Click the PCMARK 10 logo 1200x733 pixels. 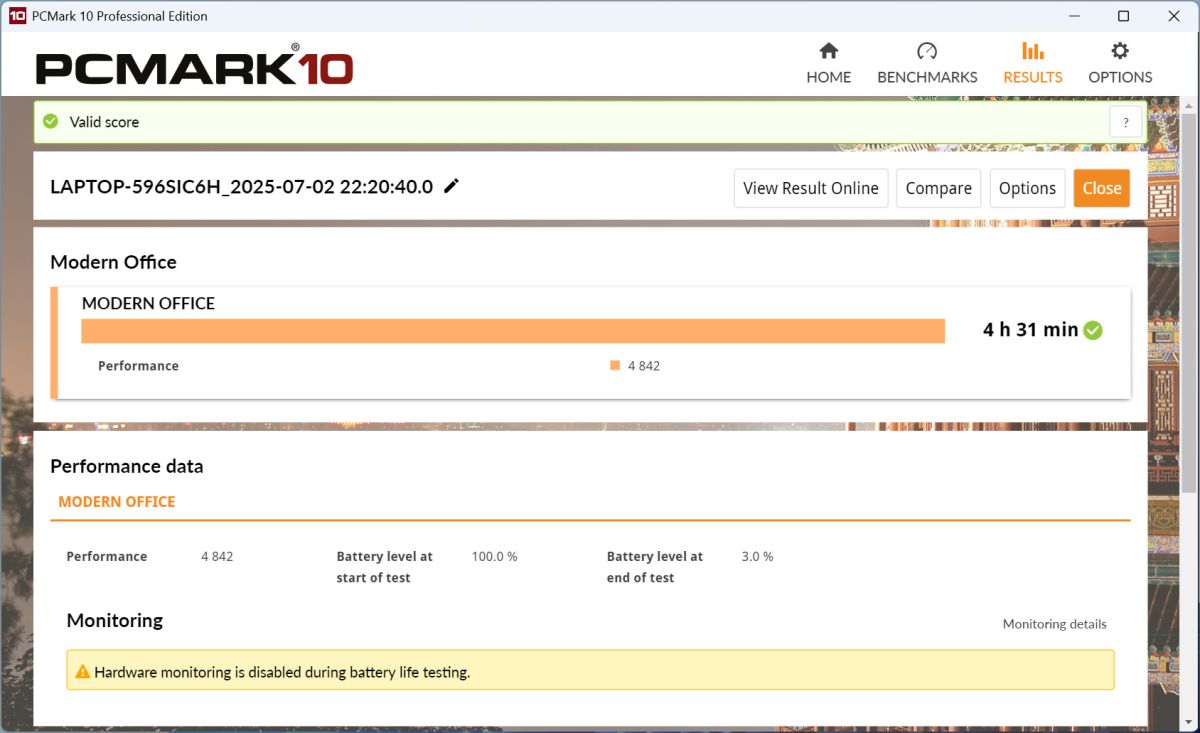tap(194, 67)
